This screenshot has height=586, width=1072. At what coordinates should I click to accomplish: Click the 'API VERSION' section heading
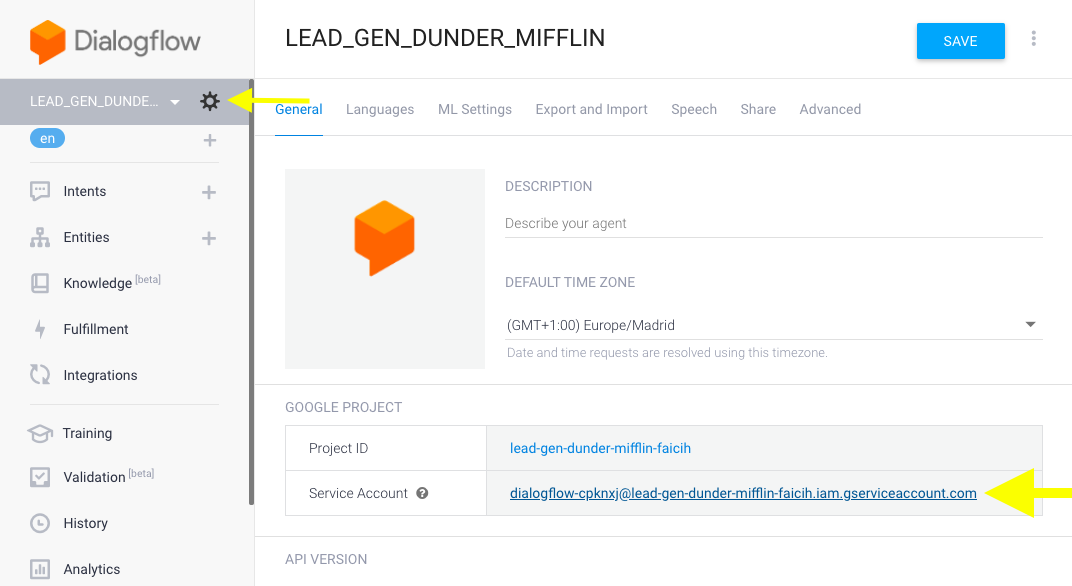326,559
